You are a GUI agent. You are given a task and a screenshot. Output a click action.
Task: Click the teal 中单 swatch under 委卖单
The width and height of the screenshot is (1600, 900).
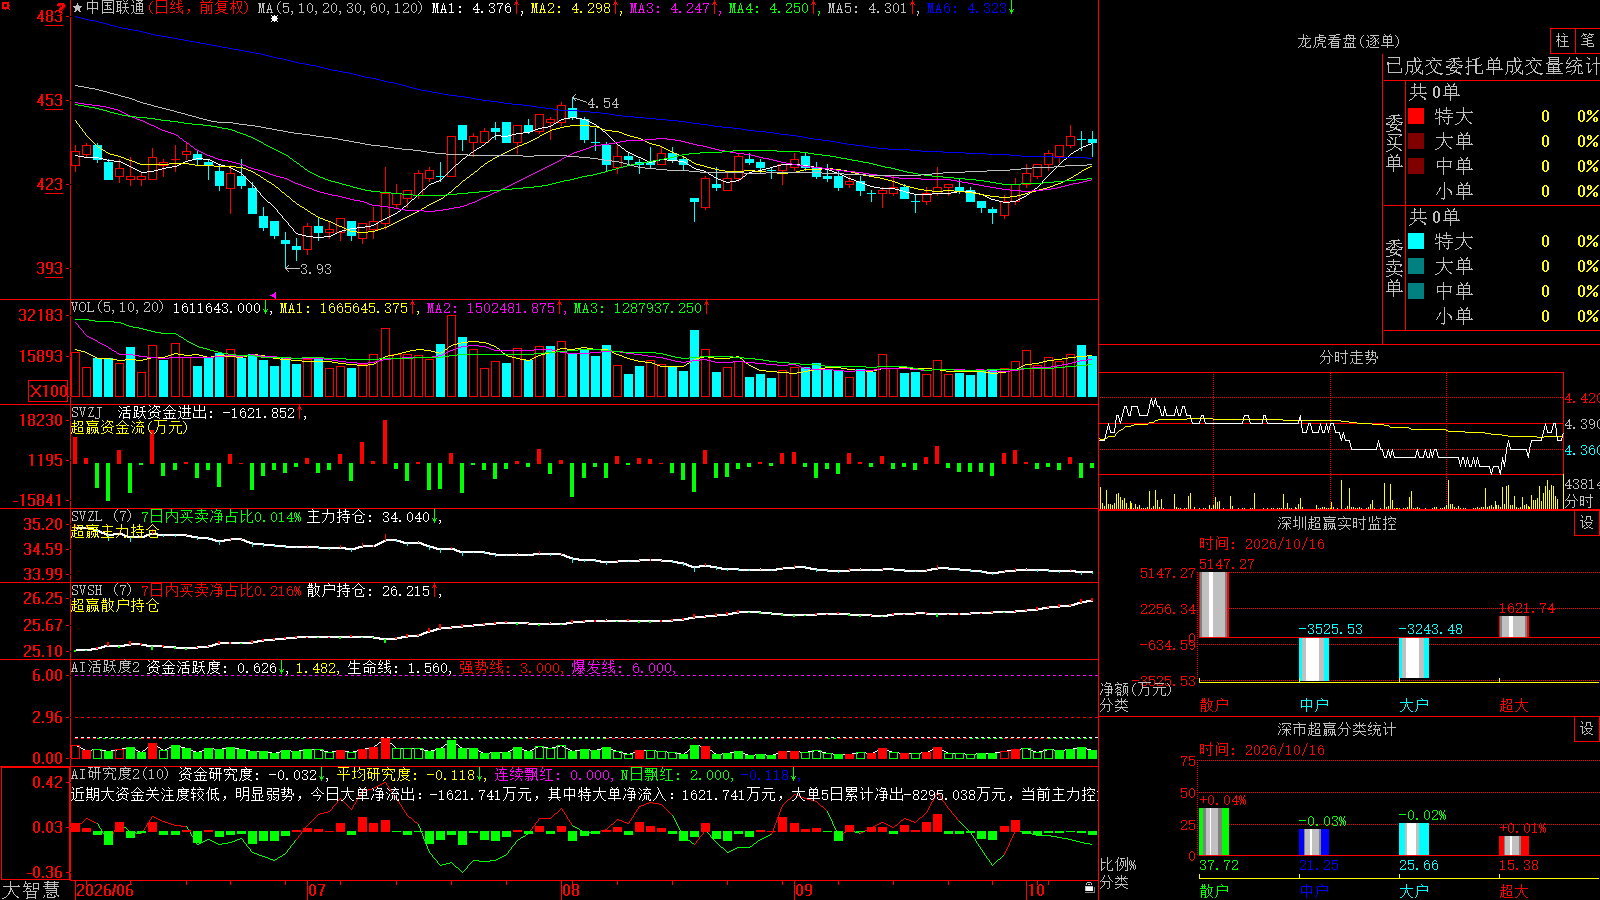click(1416, 291)
